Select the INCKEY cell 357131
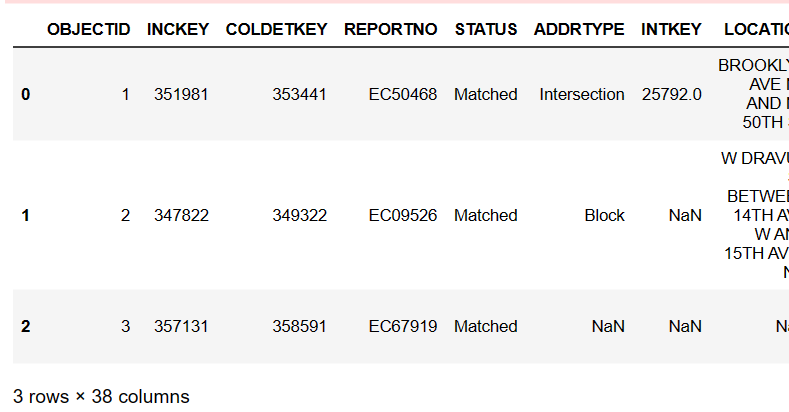 tap(181, 326)
